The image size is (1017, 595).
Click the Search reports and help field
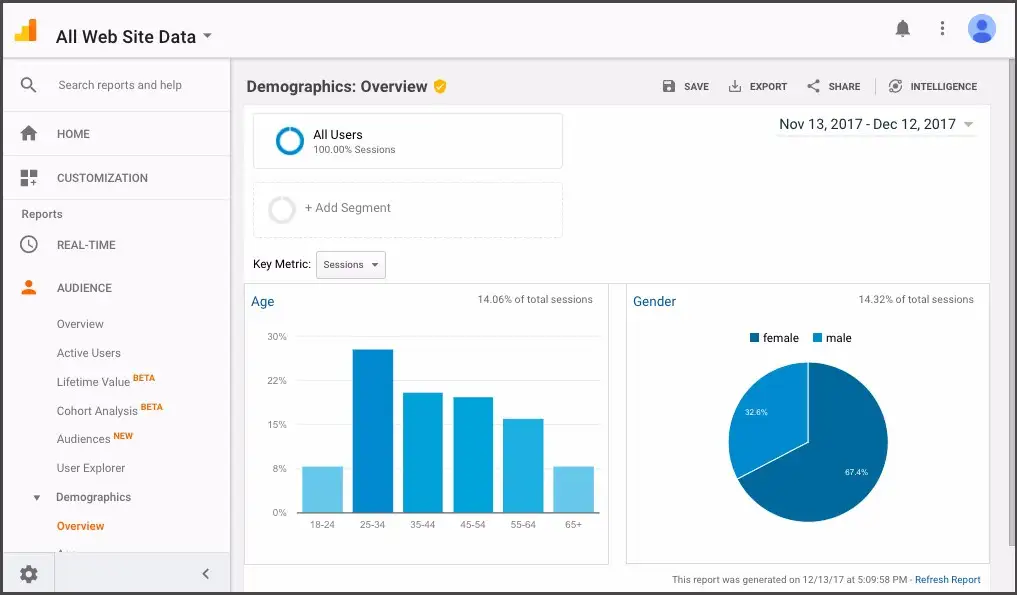point(120,85)
